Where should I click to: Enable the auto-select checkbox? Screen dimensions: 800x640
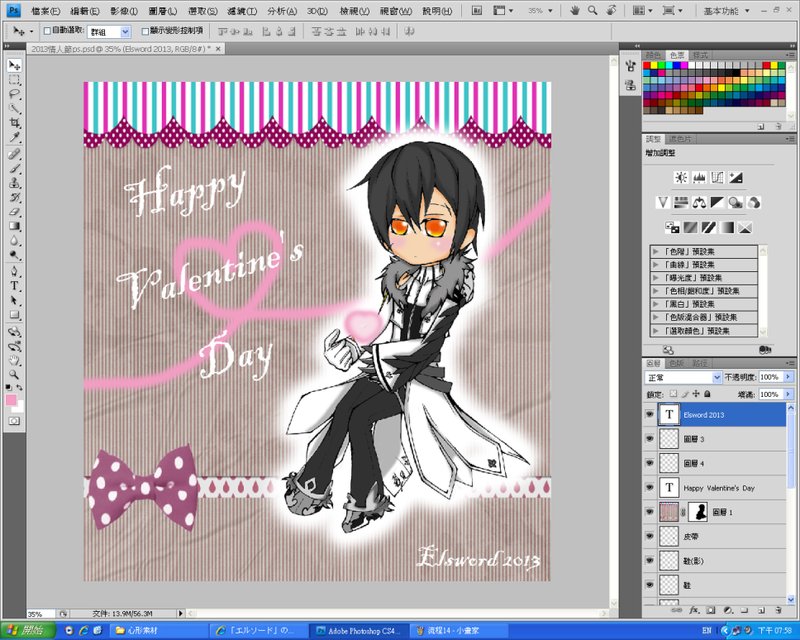pyautogui.click(x=47, y=31)
